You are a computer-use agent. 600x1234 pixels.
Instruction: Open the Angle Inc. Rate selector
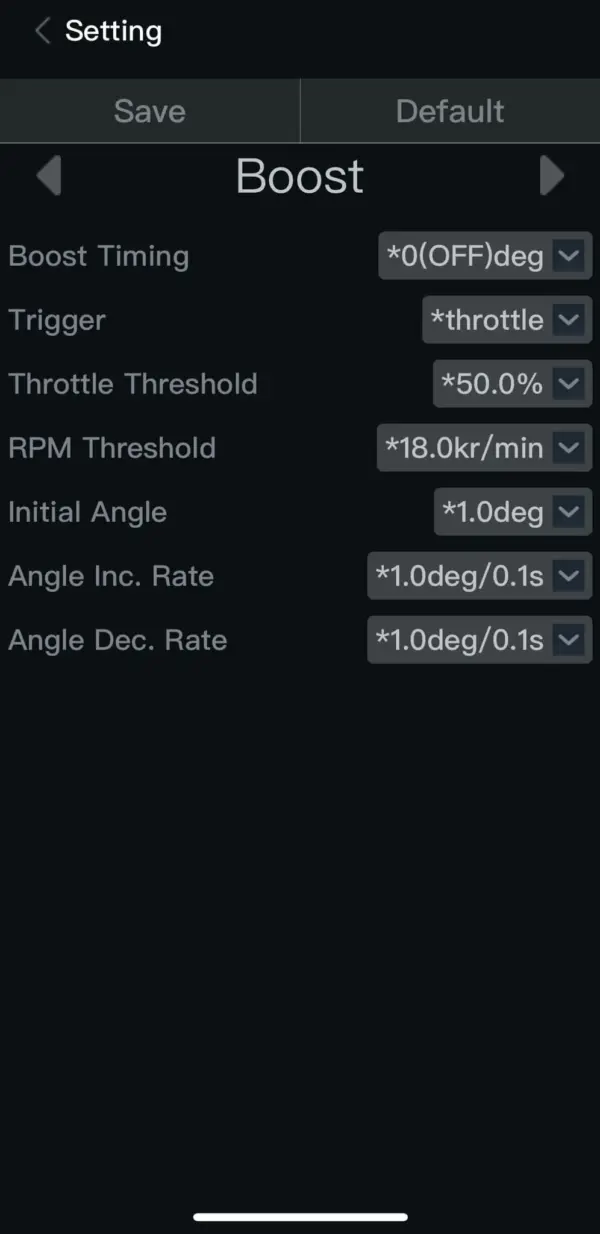[x=478, y=575]
